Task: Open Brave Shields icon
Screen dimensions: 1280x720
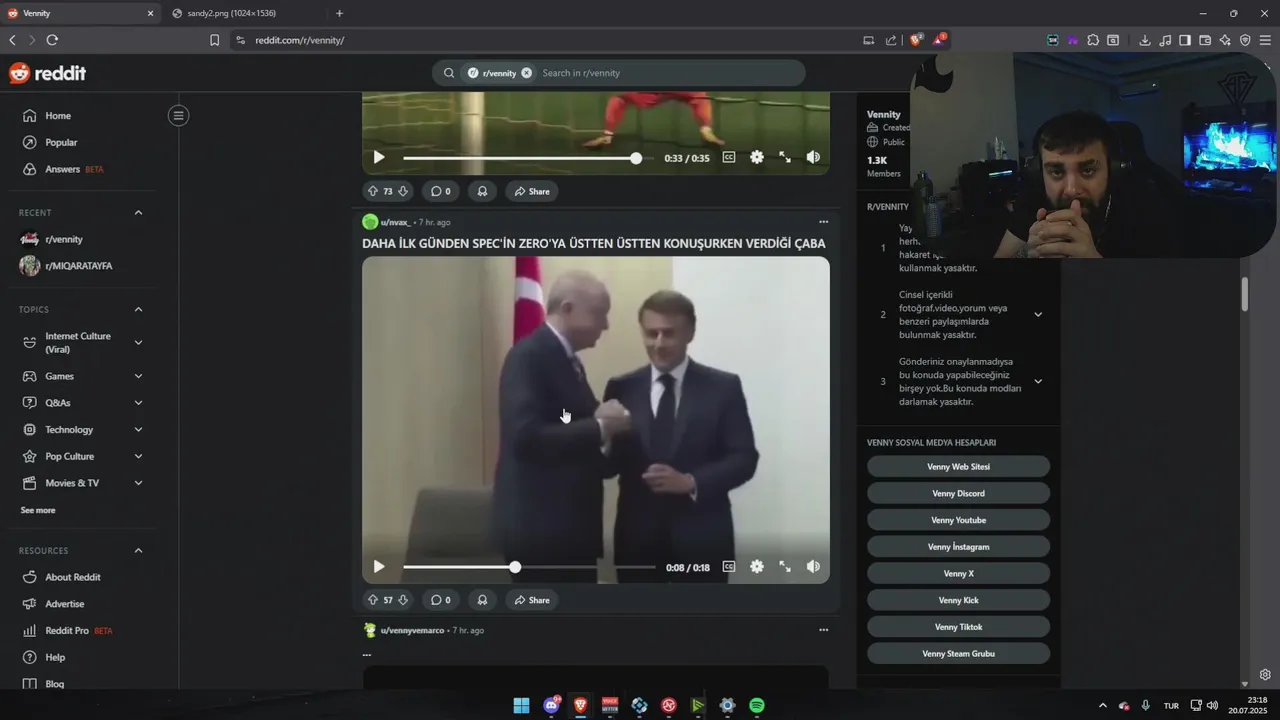Action: pos(915,40)
